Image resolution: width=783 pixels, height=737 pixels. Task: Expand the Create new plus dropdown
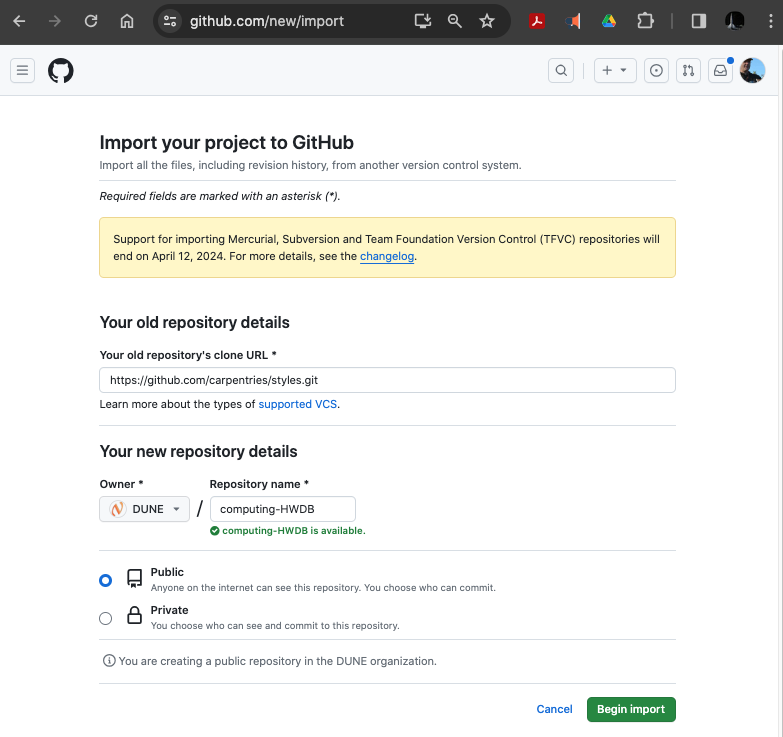point(615,70)
